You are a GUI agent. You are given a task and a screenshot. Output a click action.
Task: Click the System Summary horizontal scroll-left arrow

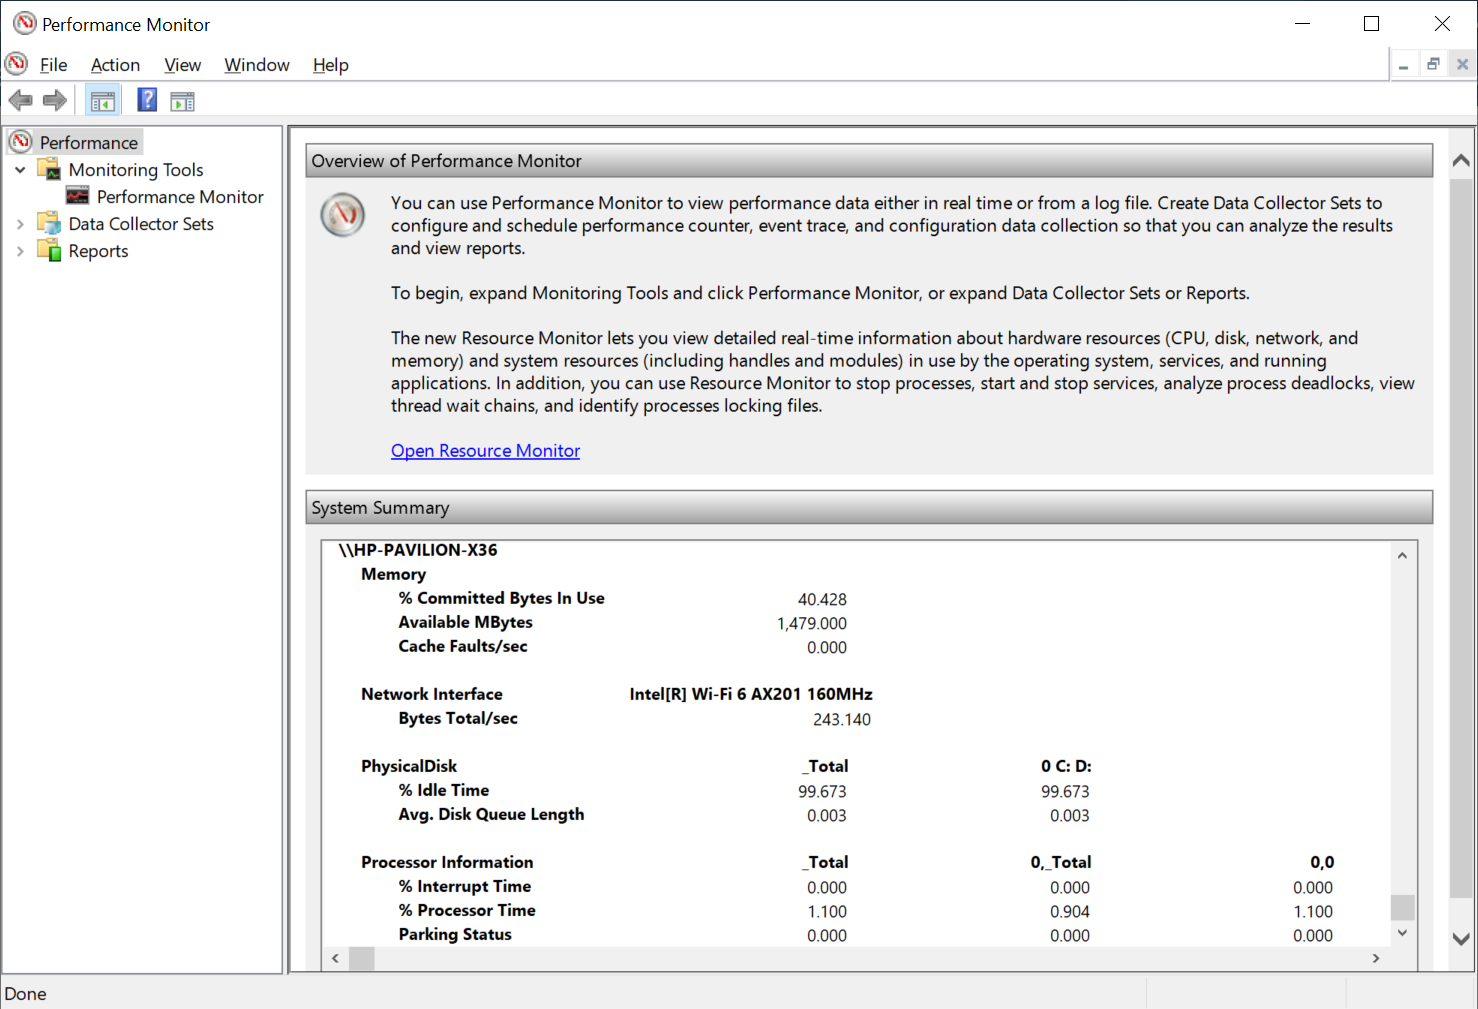[336, 958]
